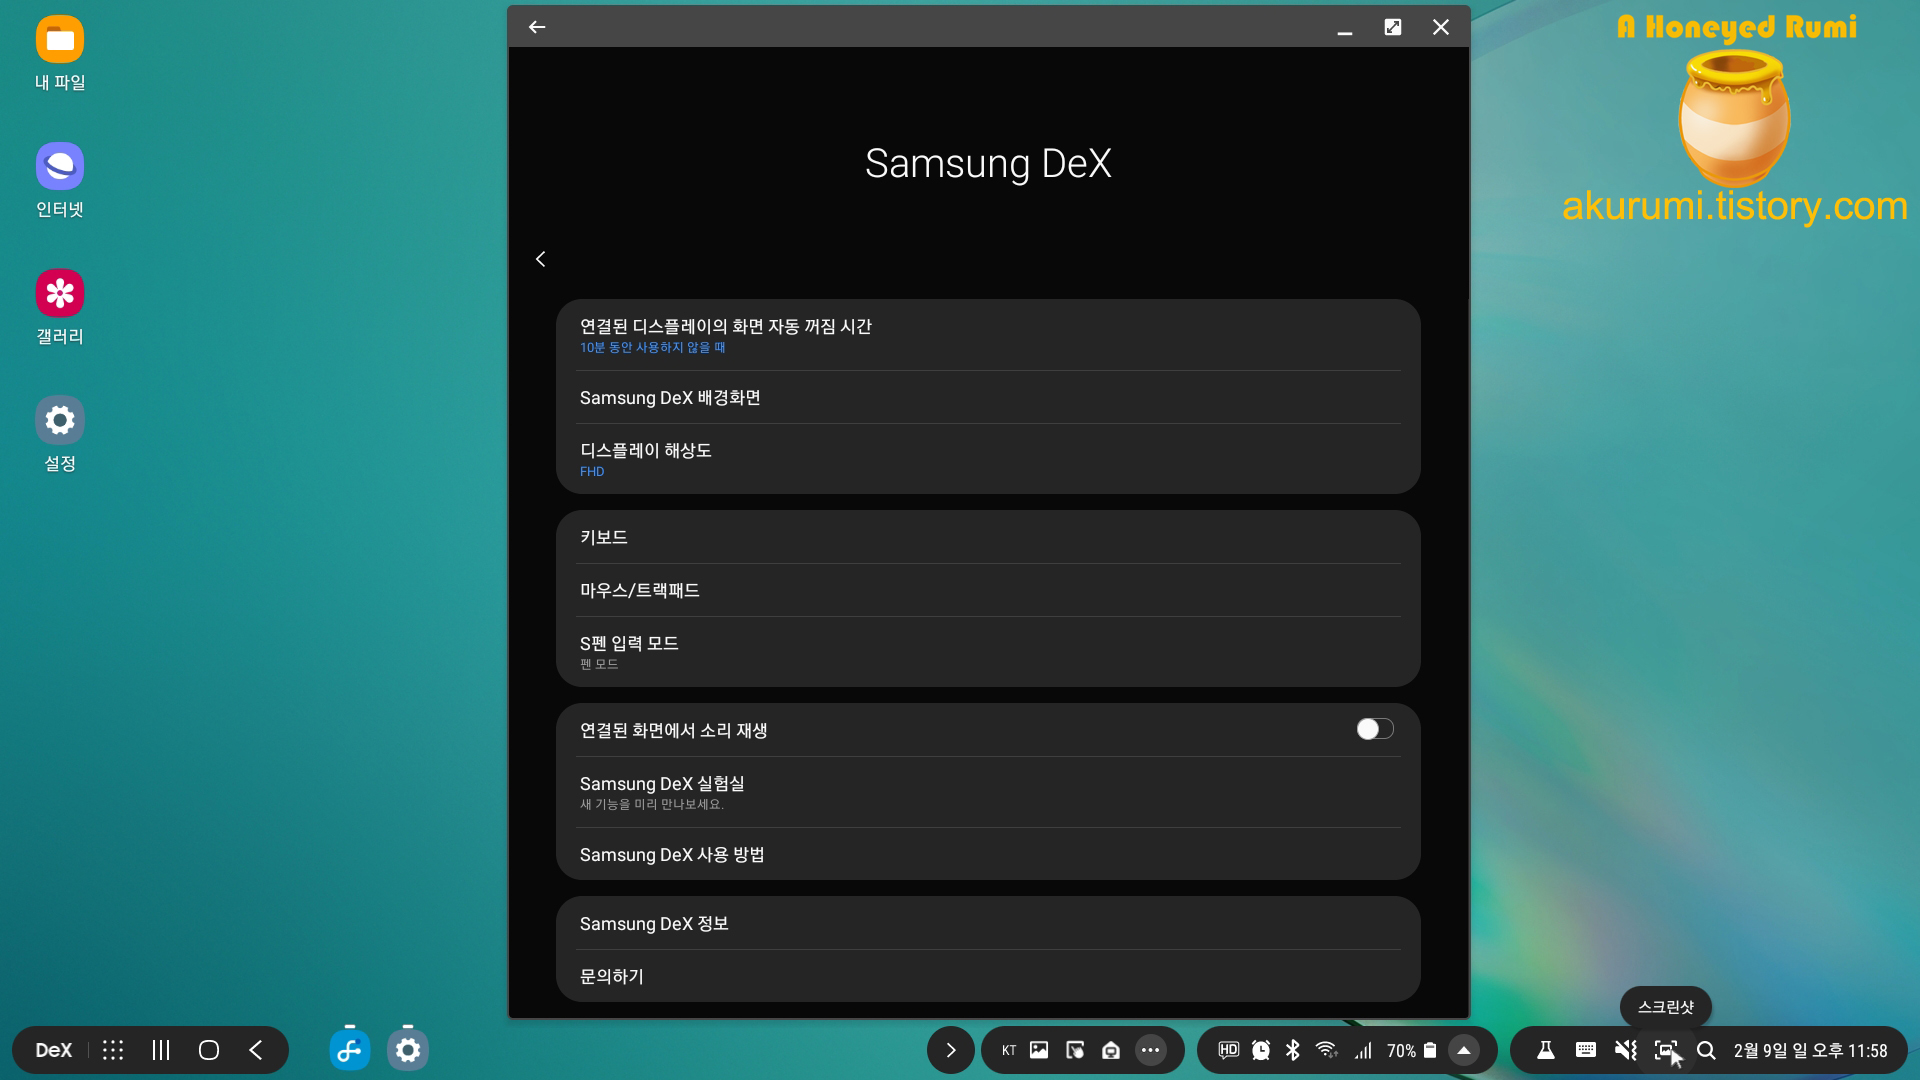This screenshot has width=1920, height=1080.
Task: Click the recent apps button
Action: pyautogui.click(x=161, y=1050)
